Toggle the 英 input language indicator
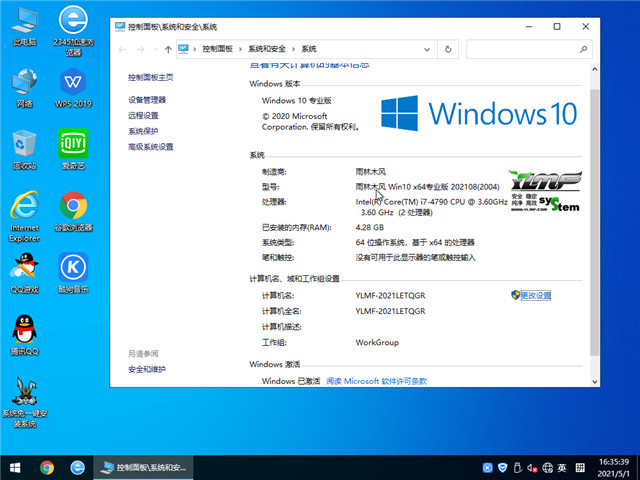 coord(562,467)
